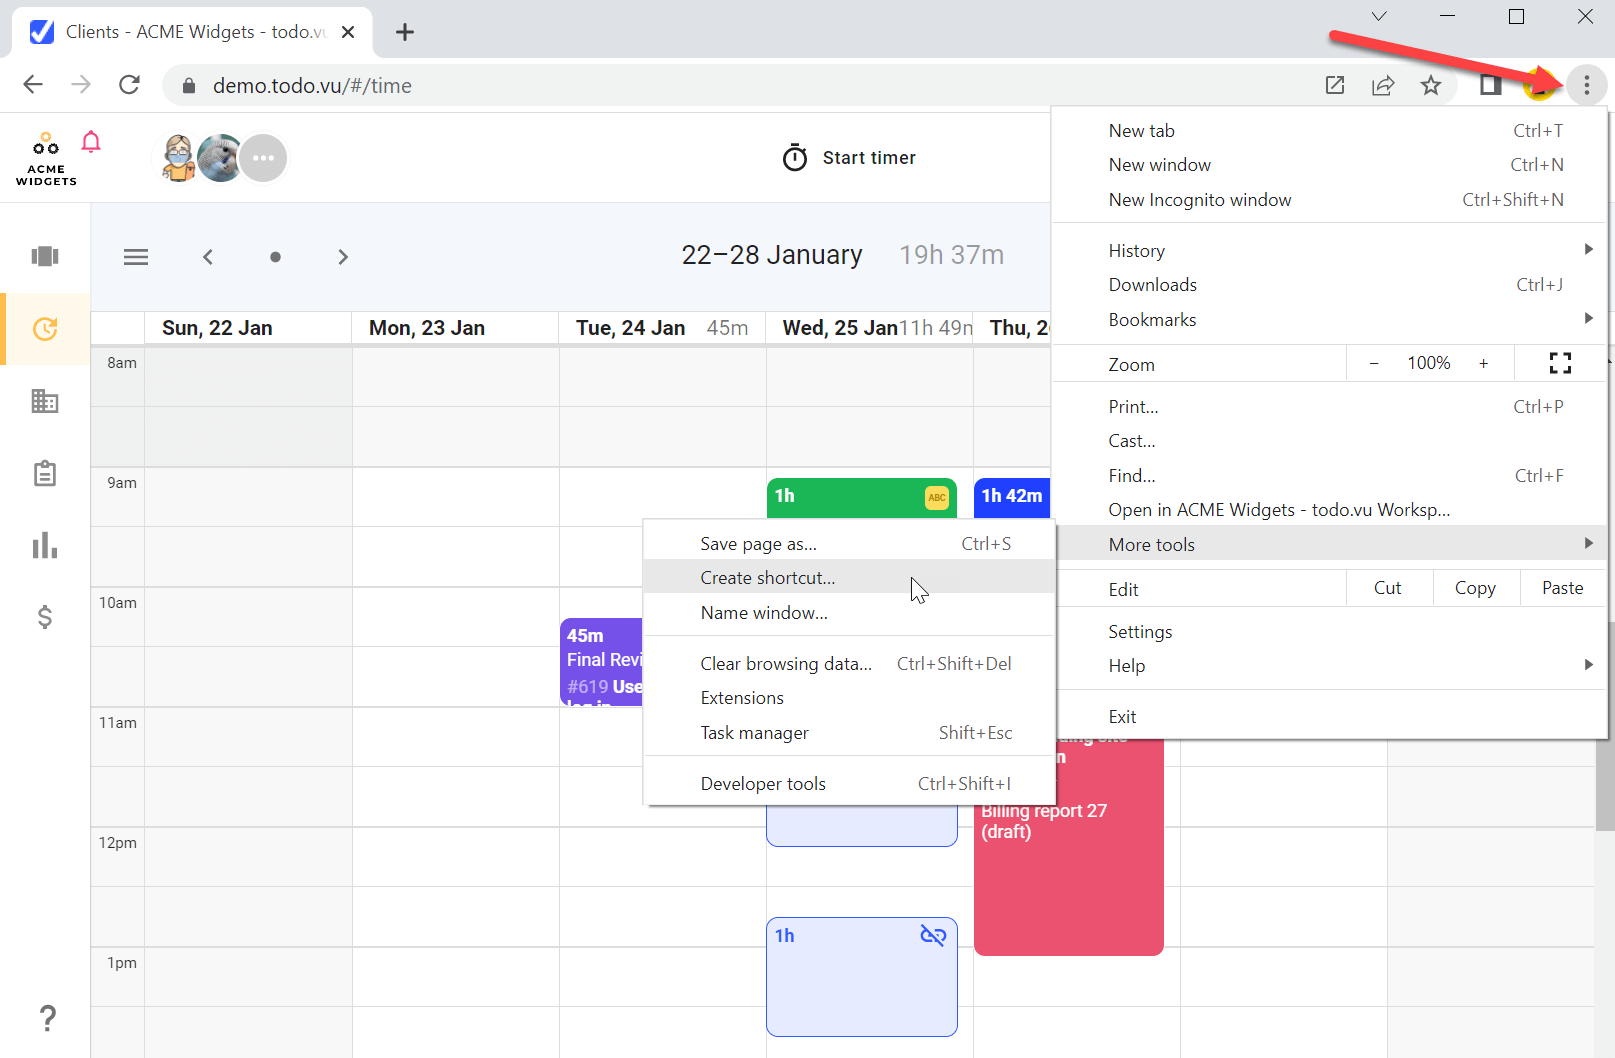1615x1058 pixels.
Task: Click the bird user avatar
Action: point(220,158)
